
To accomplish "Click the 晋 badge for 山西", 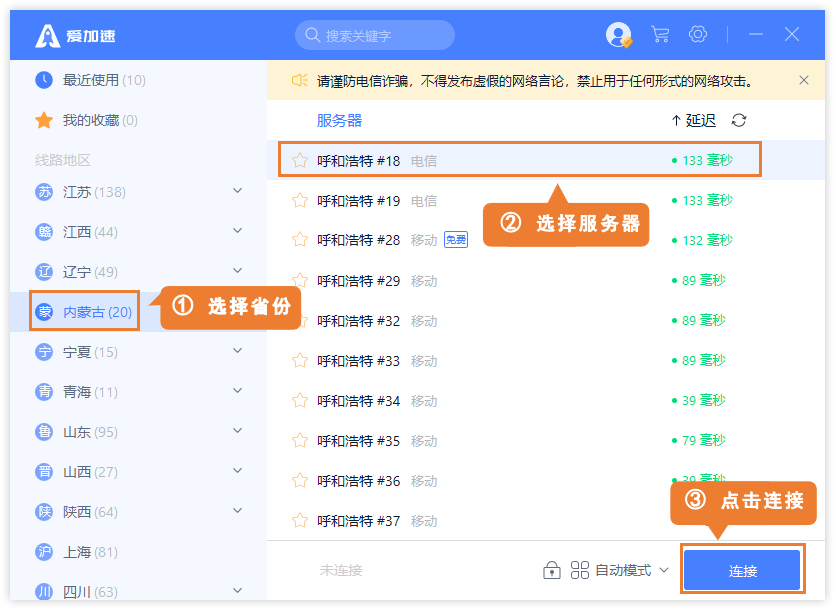I will [44, 471].
